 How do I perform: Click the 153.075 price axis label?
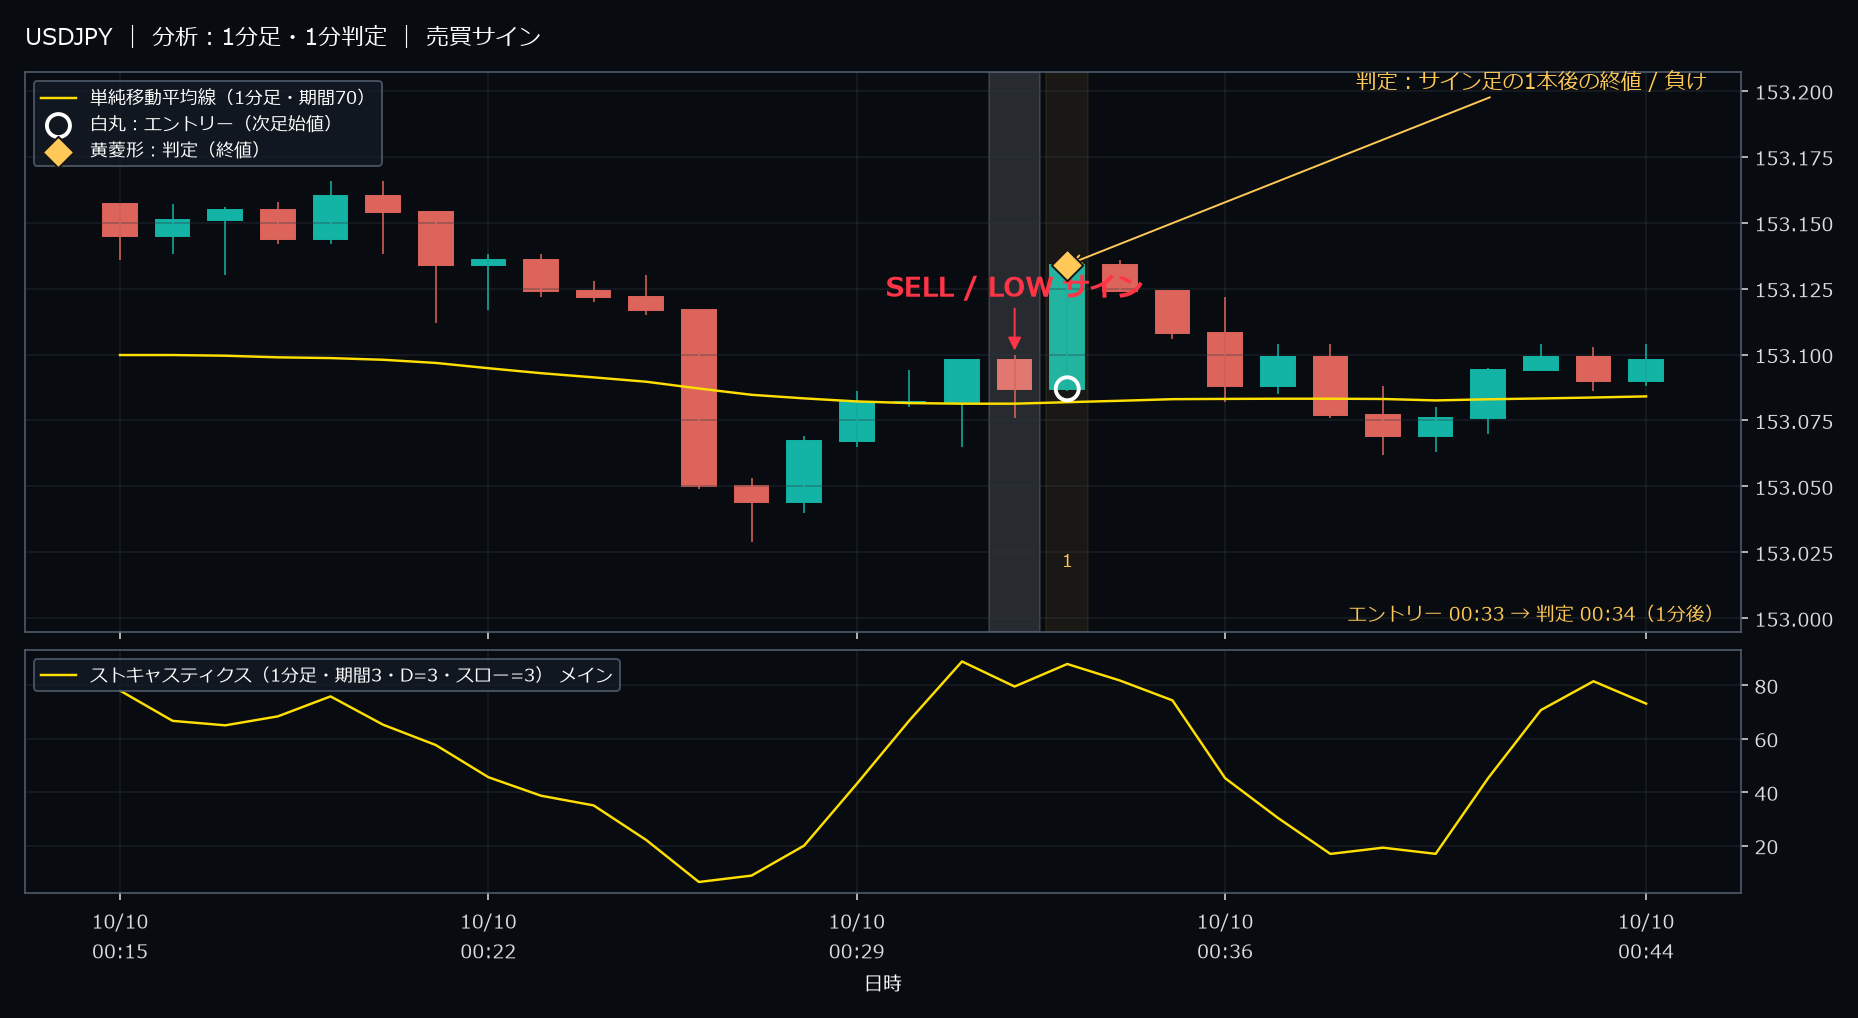coord(1794,423)
